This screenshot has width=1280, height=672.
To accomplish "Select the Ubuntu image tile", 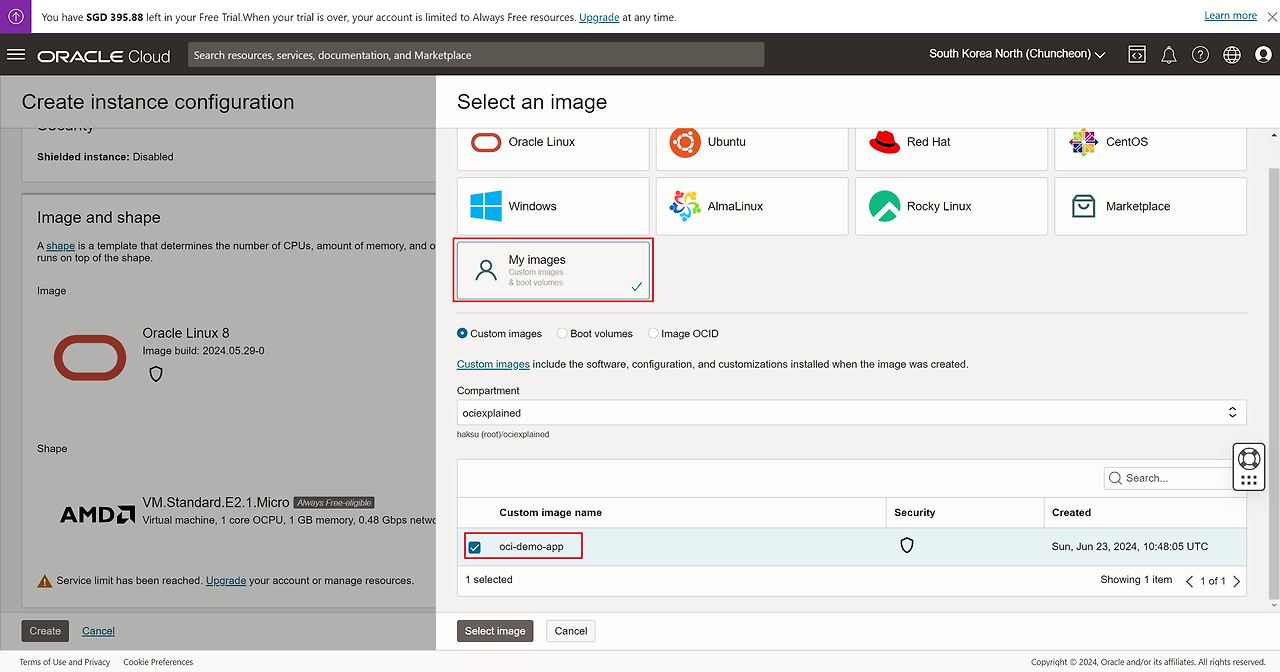I will pos(752,143).
